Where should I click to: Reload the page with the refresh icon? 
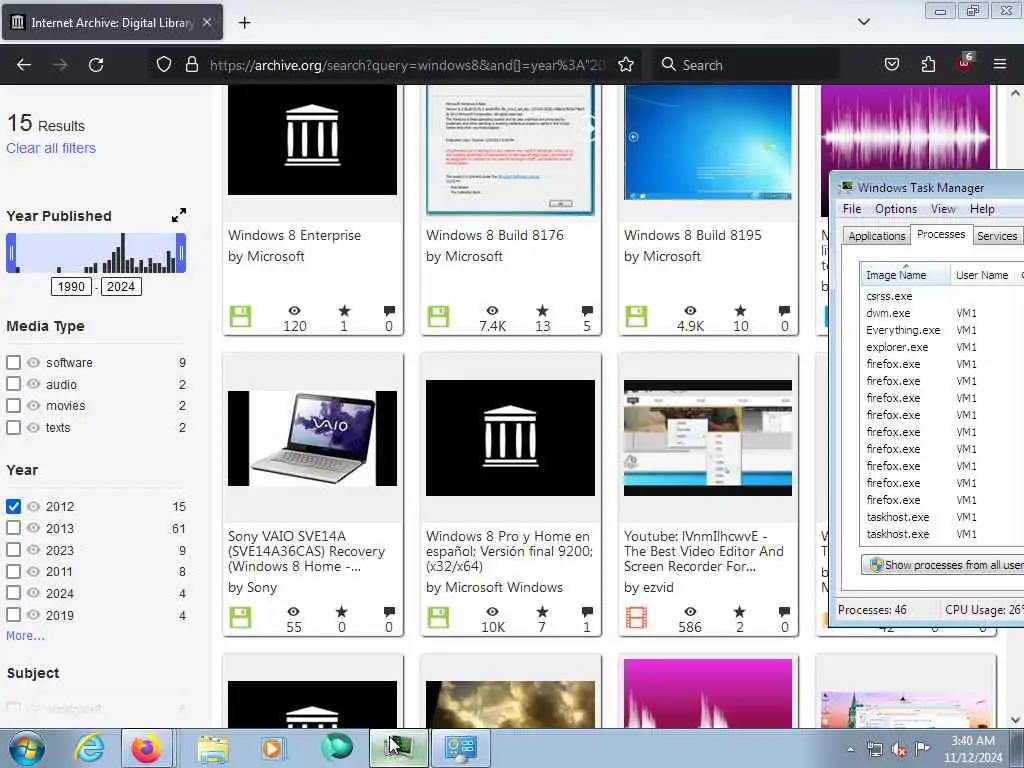[x=96, y=65]
